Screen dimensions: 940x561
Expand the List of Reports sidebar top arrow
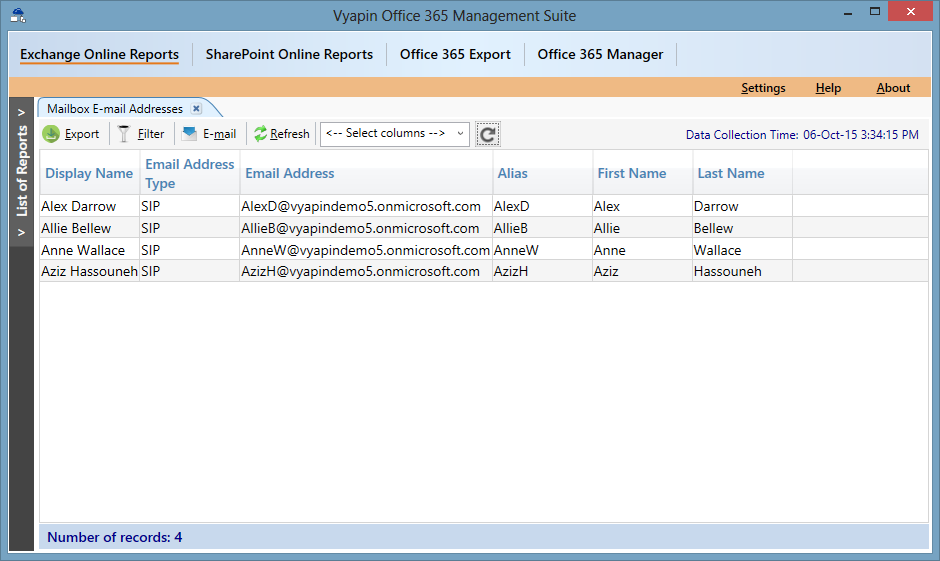pyautogui.click(x=22, y=112)
